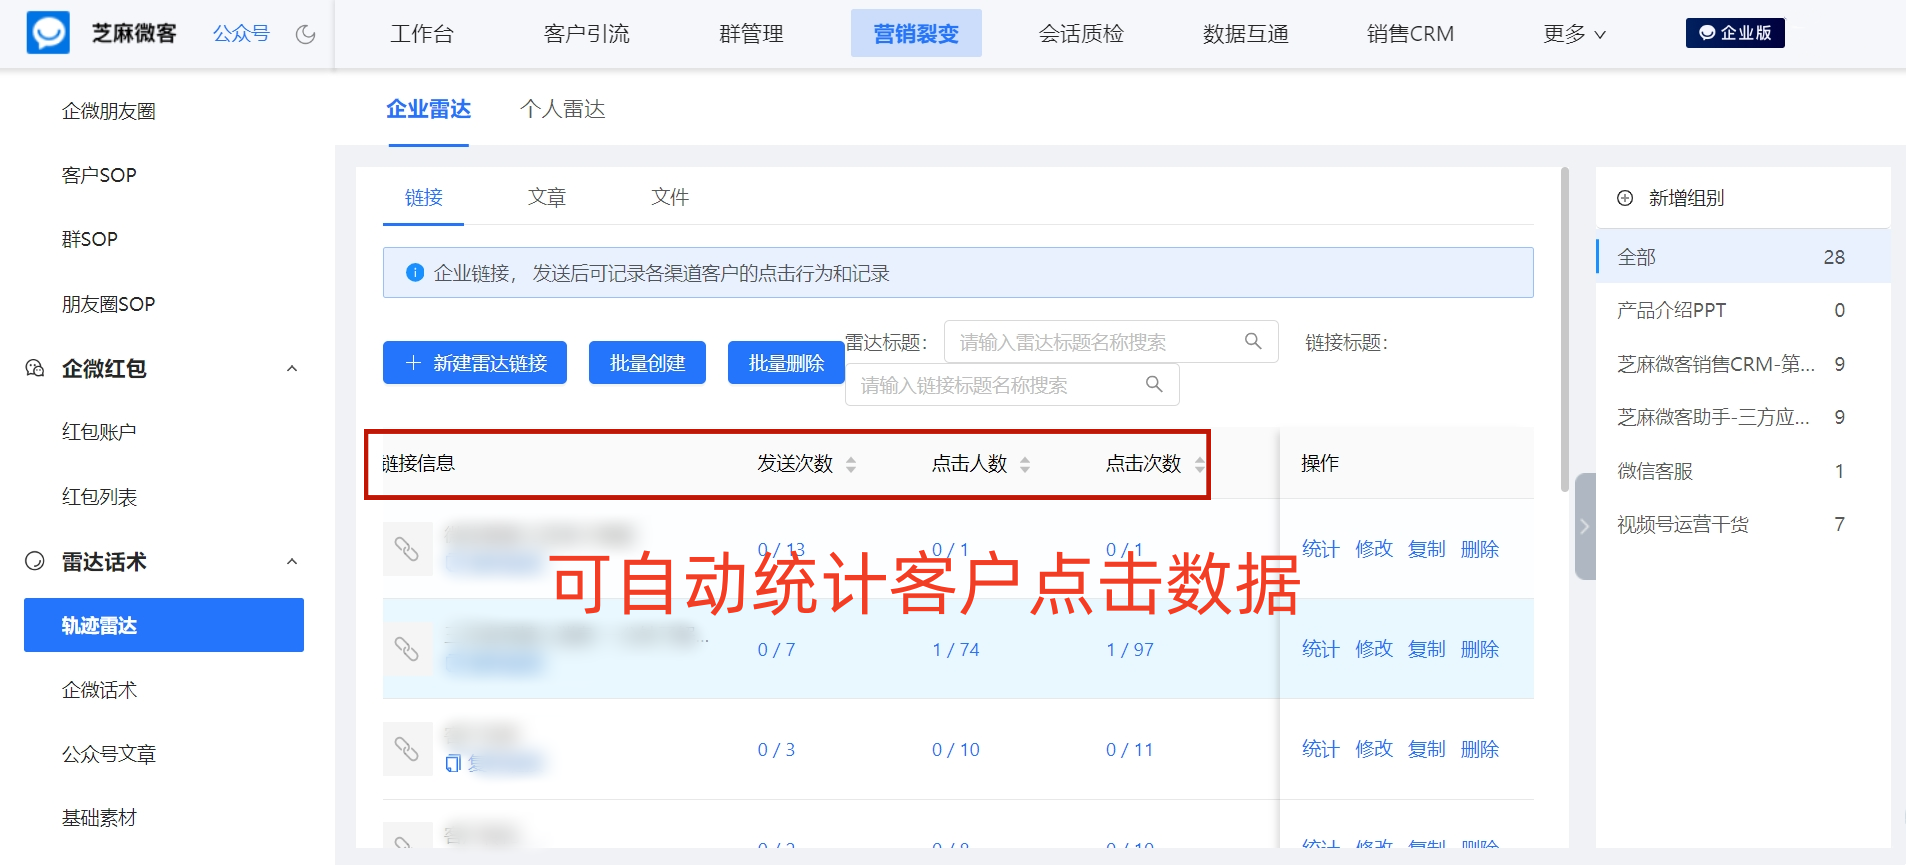Viewport: 1906px width, 865px height.
Task: Click the 雷达话术 radar icon
Action: [35, 561]
